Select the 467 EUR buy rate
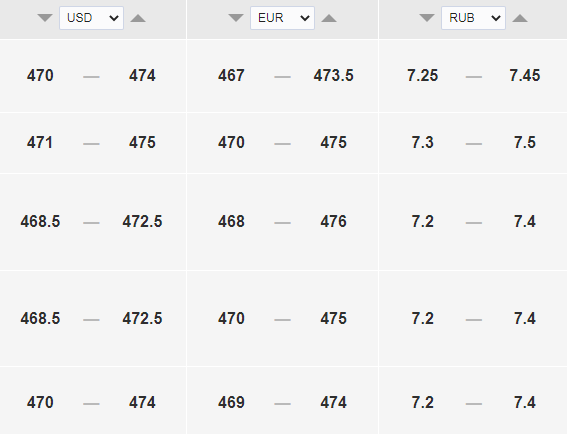Image resolution: width=567 pixels, height=434 pixels. coord(231,76)
